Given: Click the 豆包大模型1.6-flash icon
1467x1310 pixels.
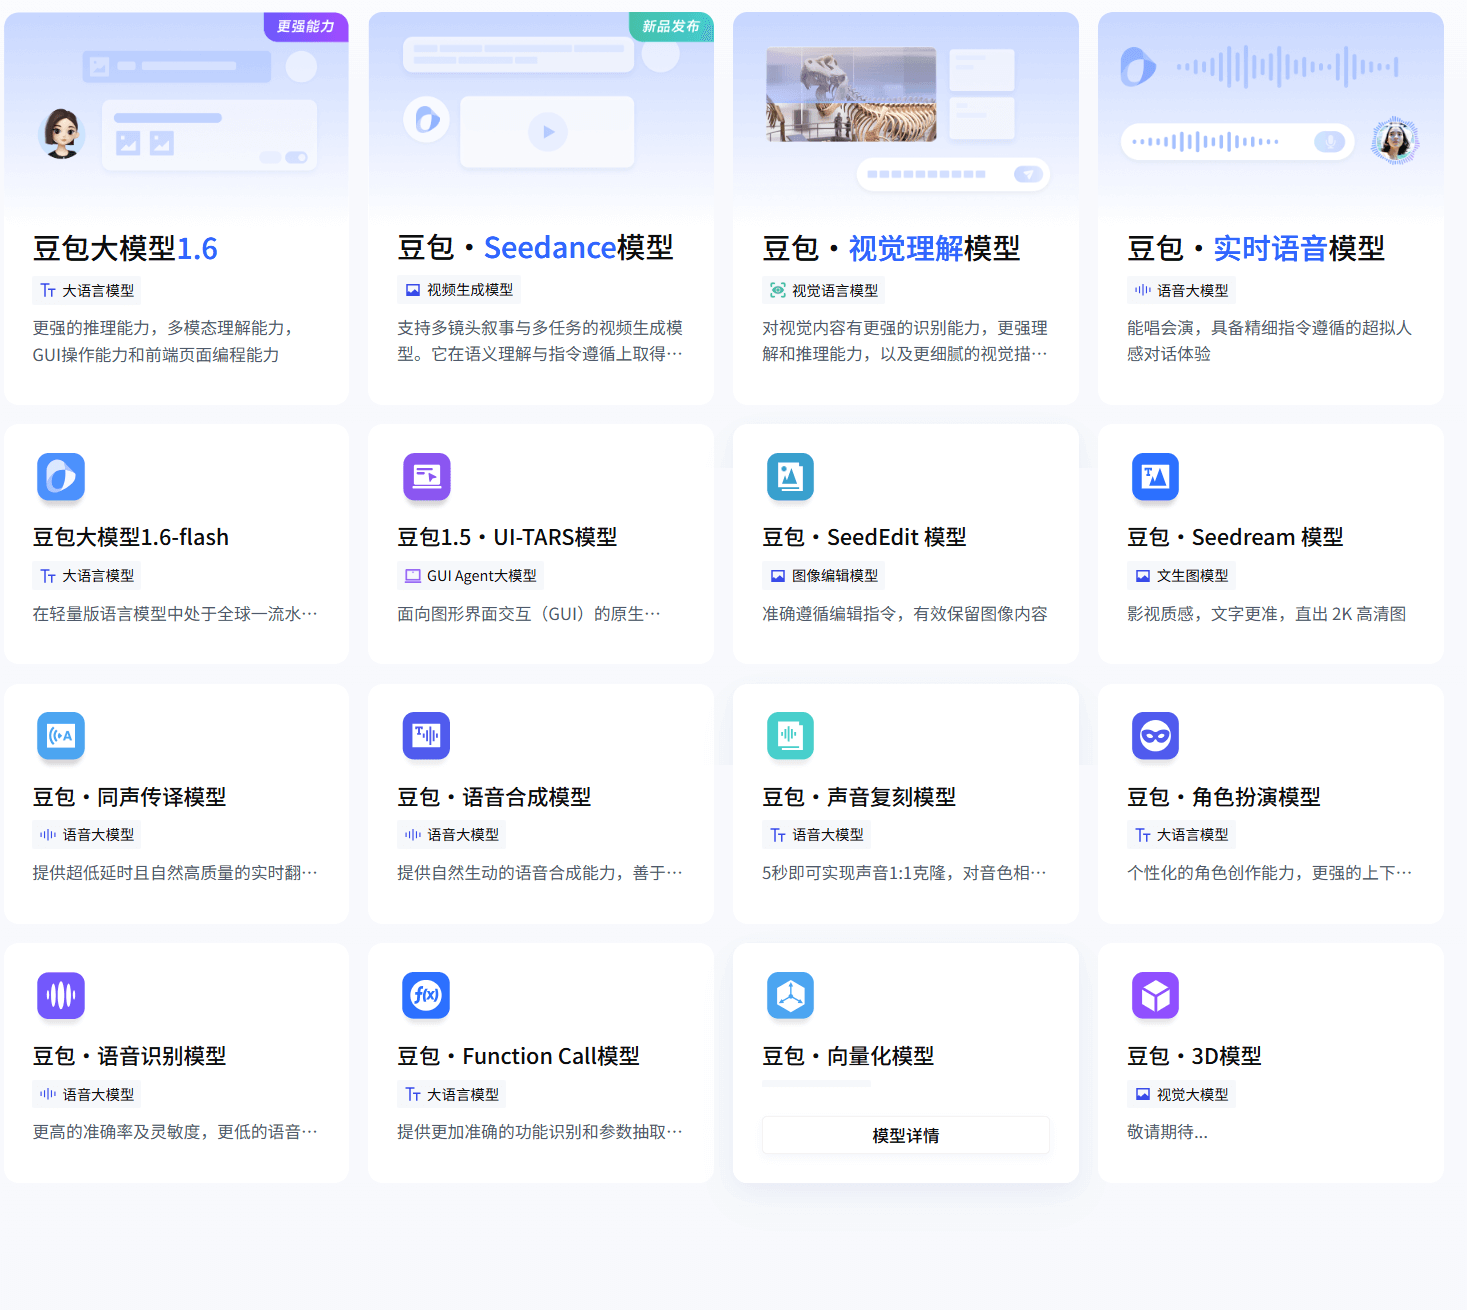Looking at the screenshot, I should (61, 477).
